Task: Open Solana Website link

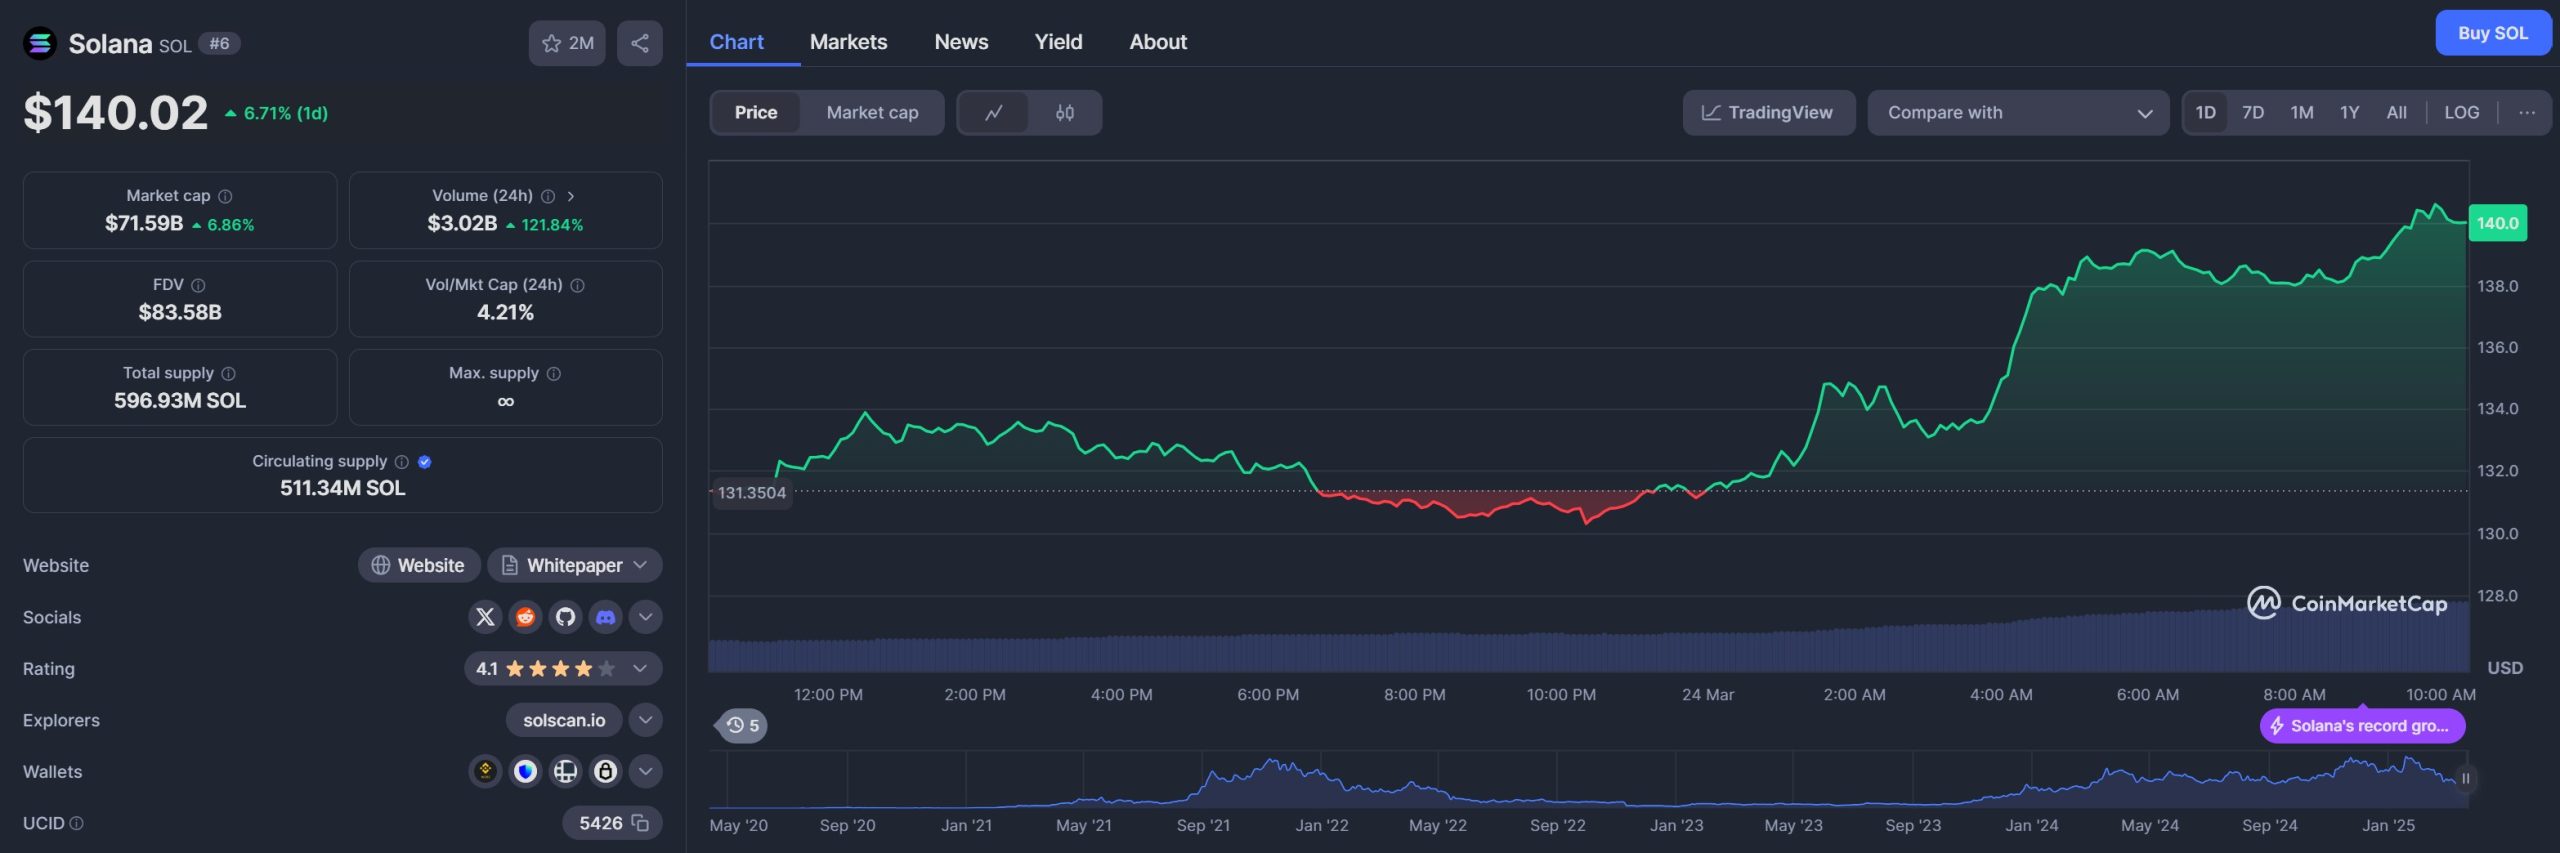Action: (x=419, y=565)
